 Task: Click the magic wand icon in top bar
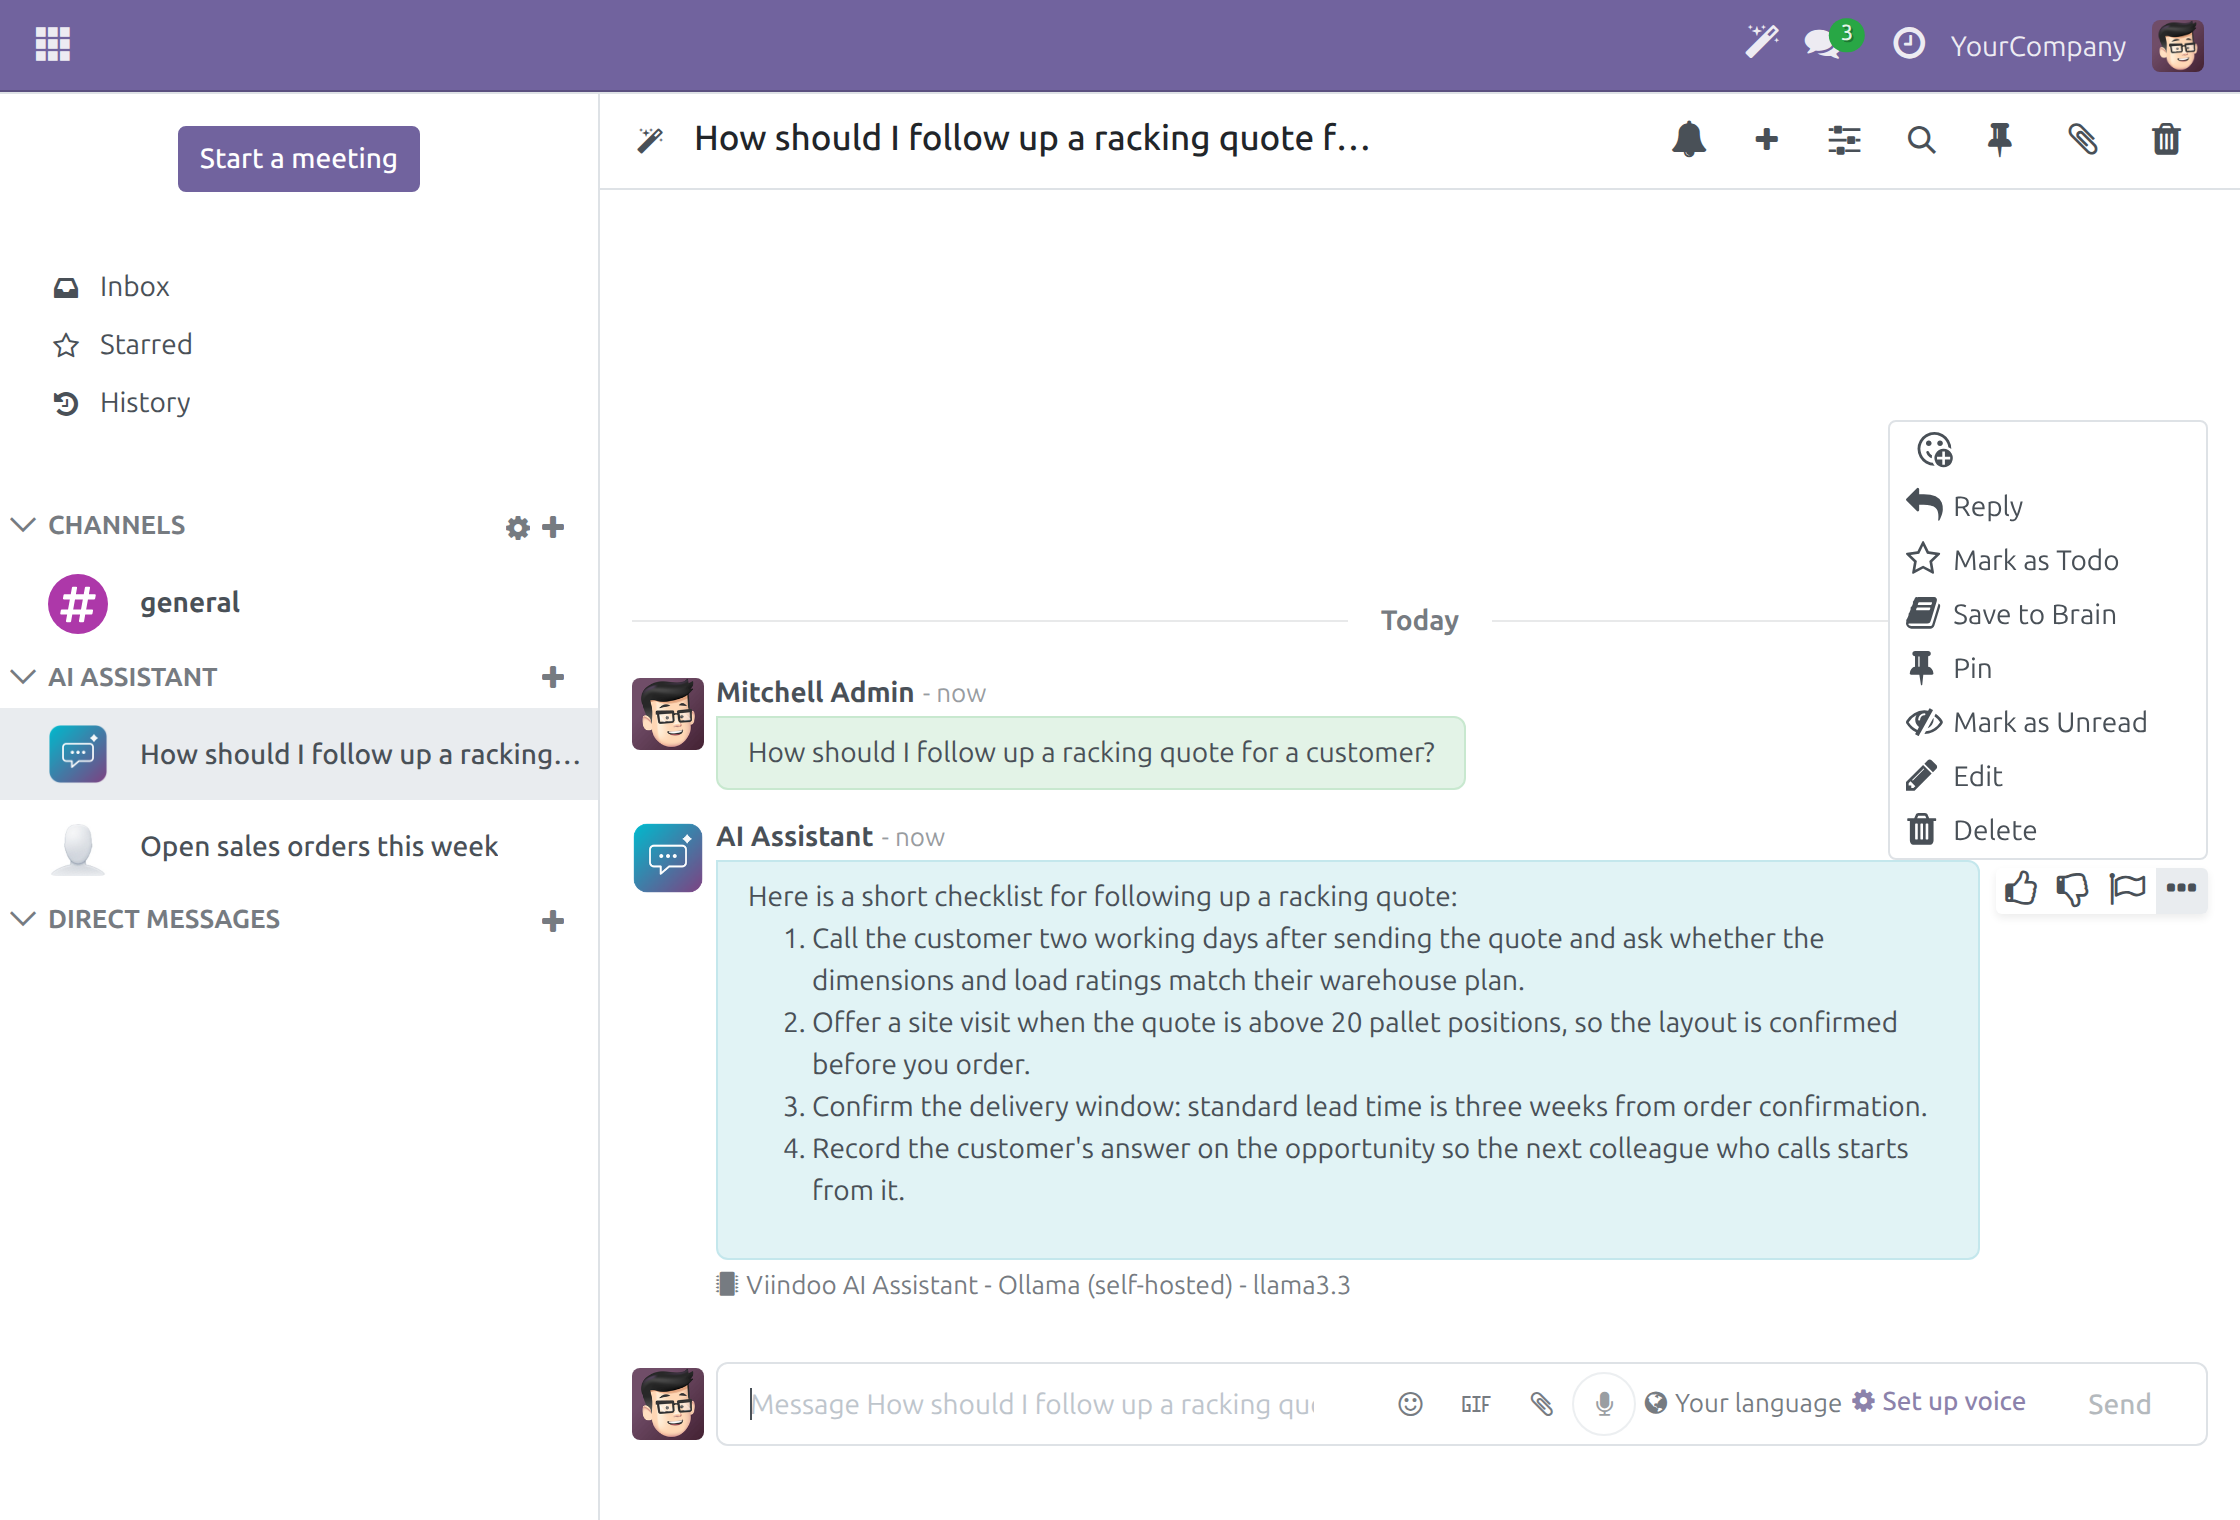[x=1762, y=43]
